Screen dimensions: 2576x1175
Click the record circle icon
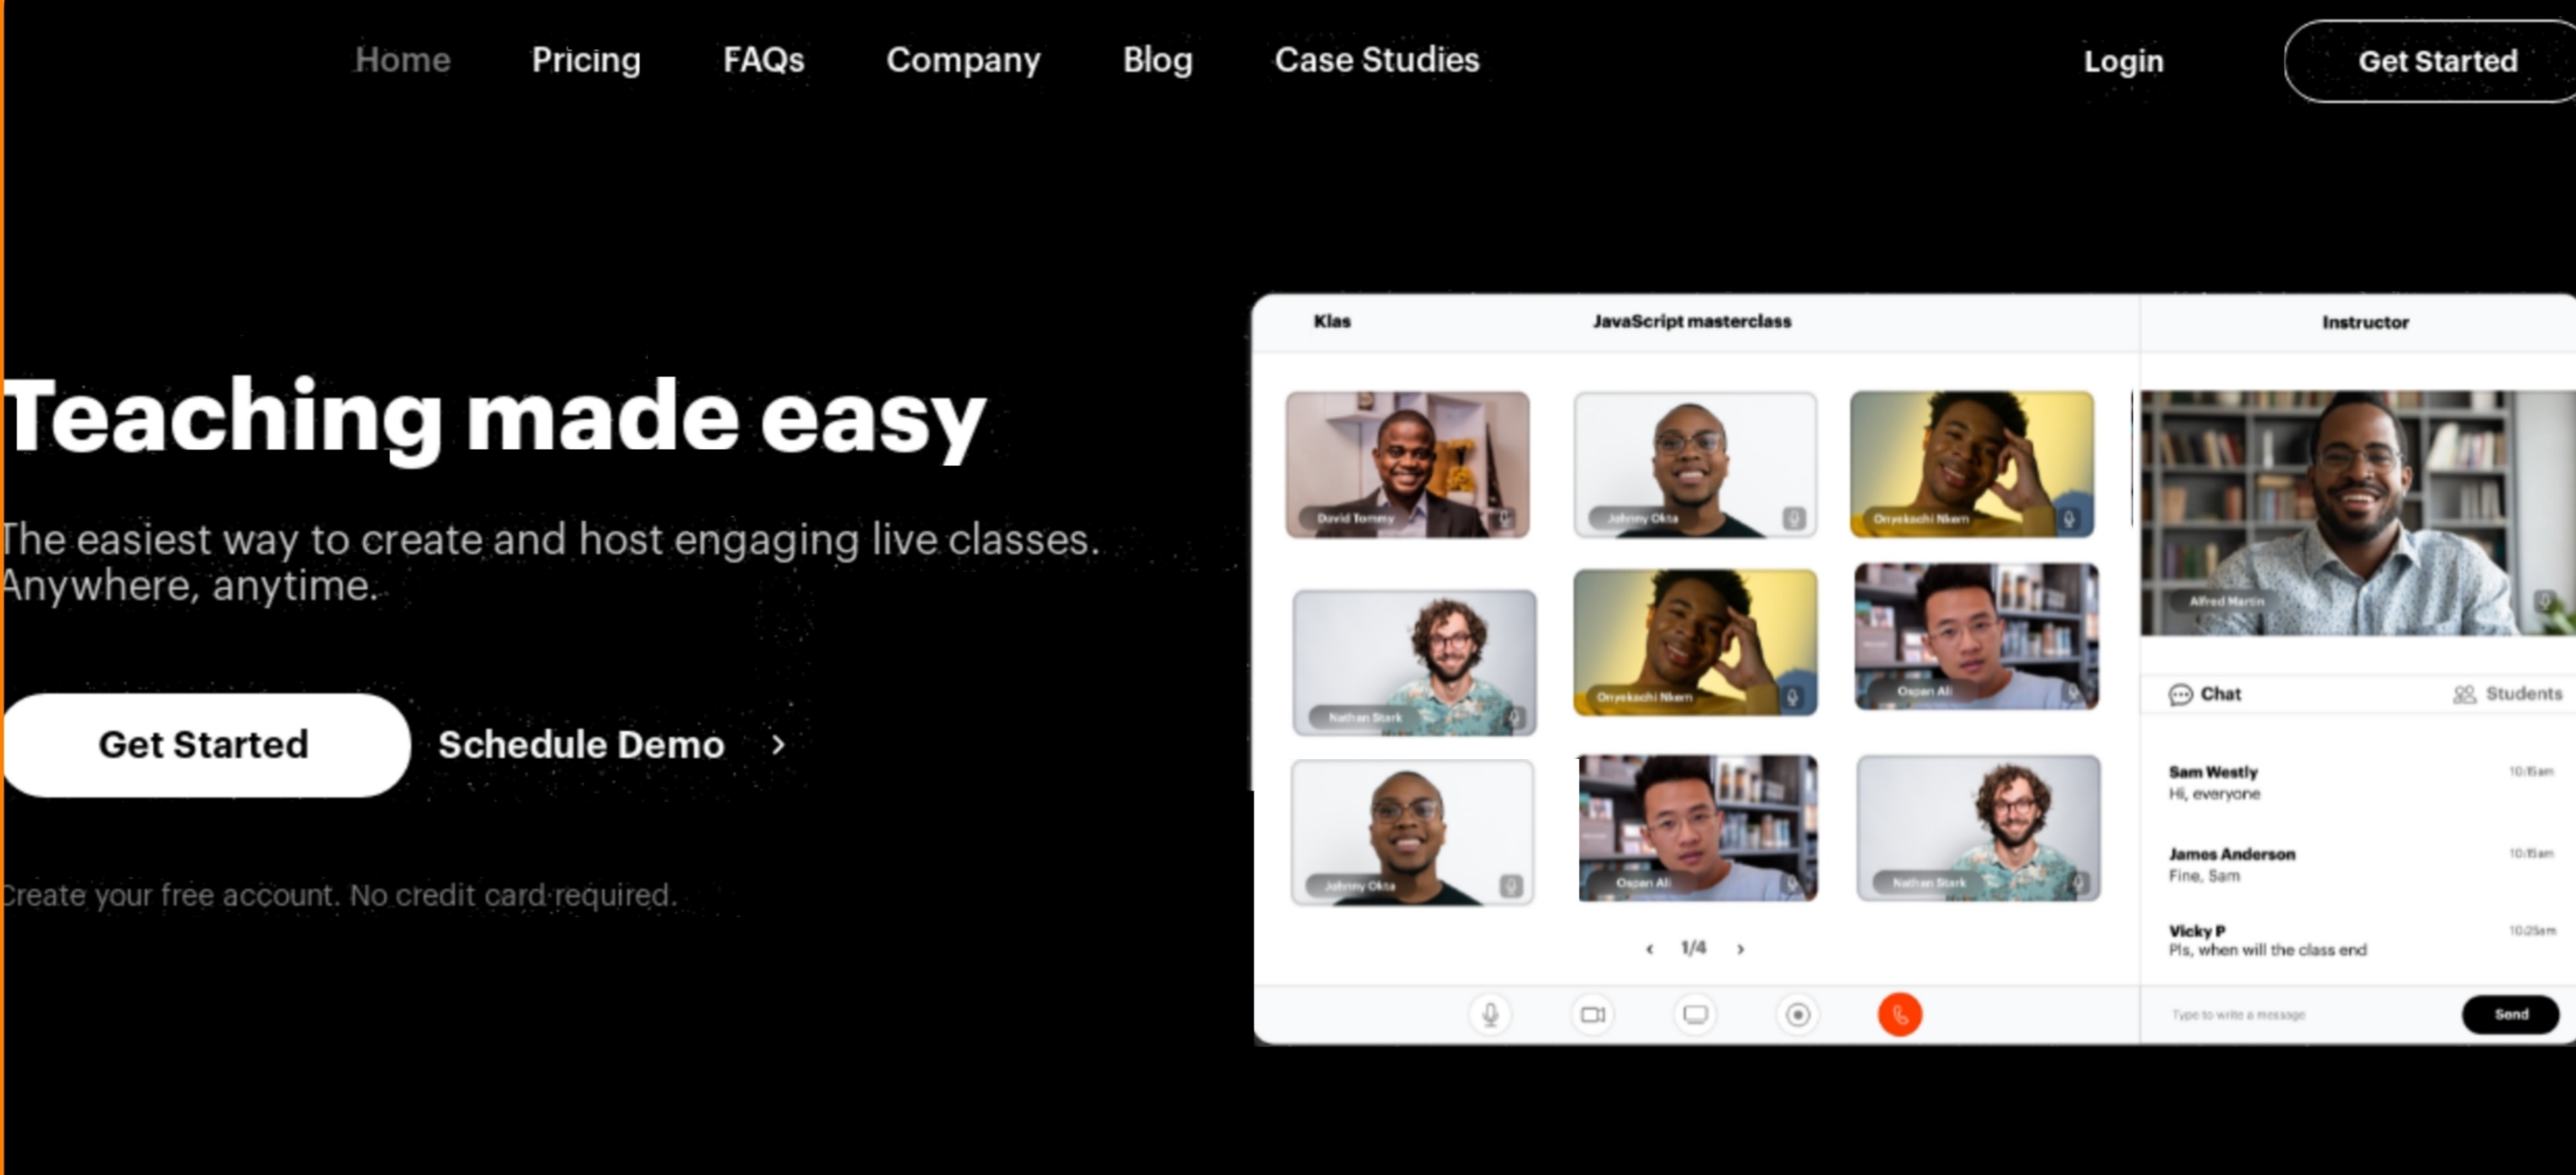1797,1014
